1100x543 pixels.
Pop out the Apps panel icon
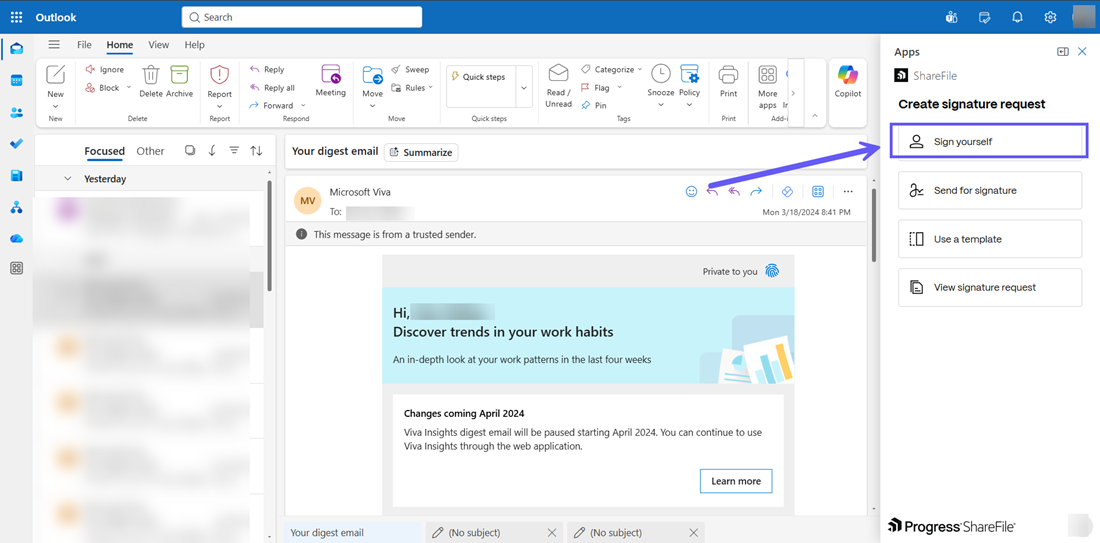[1063, 52]
